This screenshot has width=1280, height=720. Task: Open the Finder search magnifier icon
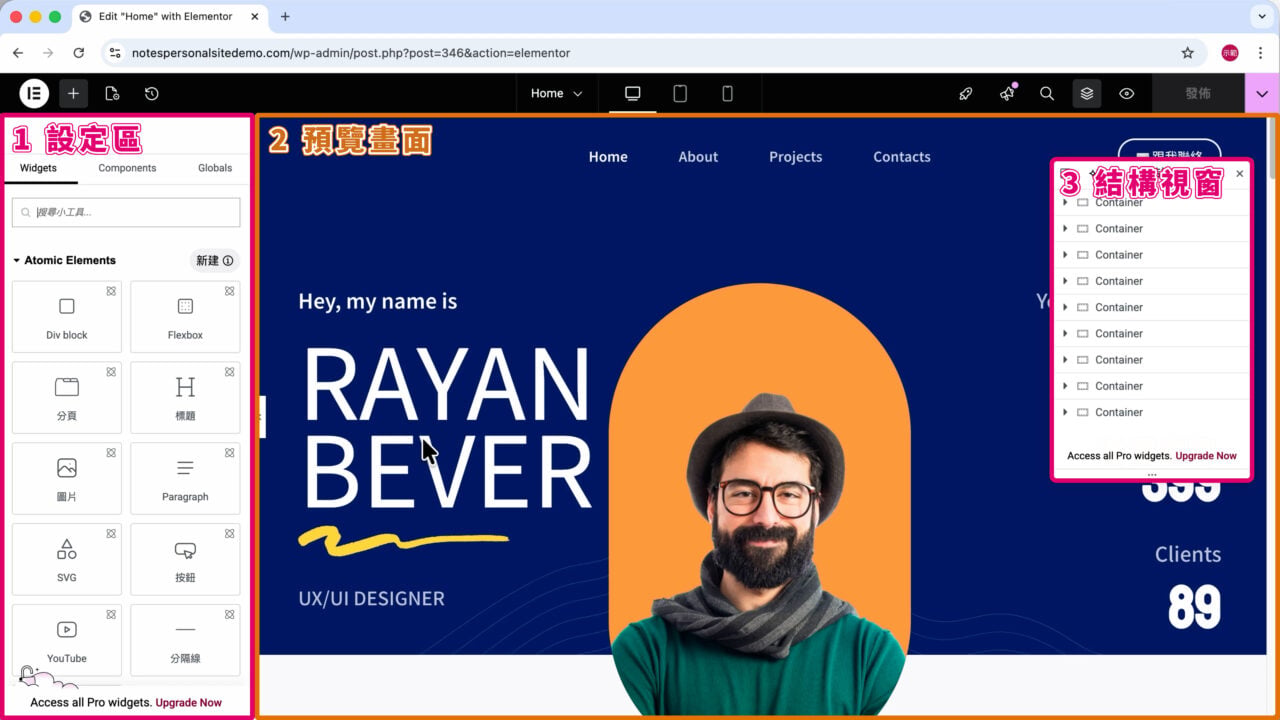[1047, 93]
